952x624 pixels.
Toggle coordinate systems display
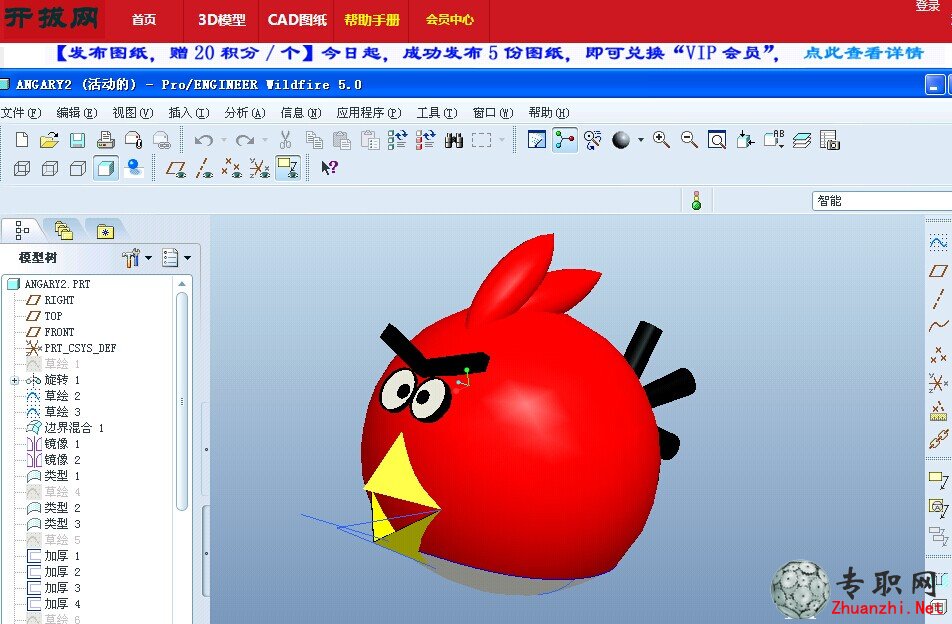[x=259, y=168]
